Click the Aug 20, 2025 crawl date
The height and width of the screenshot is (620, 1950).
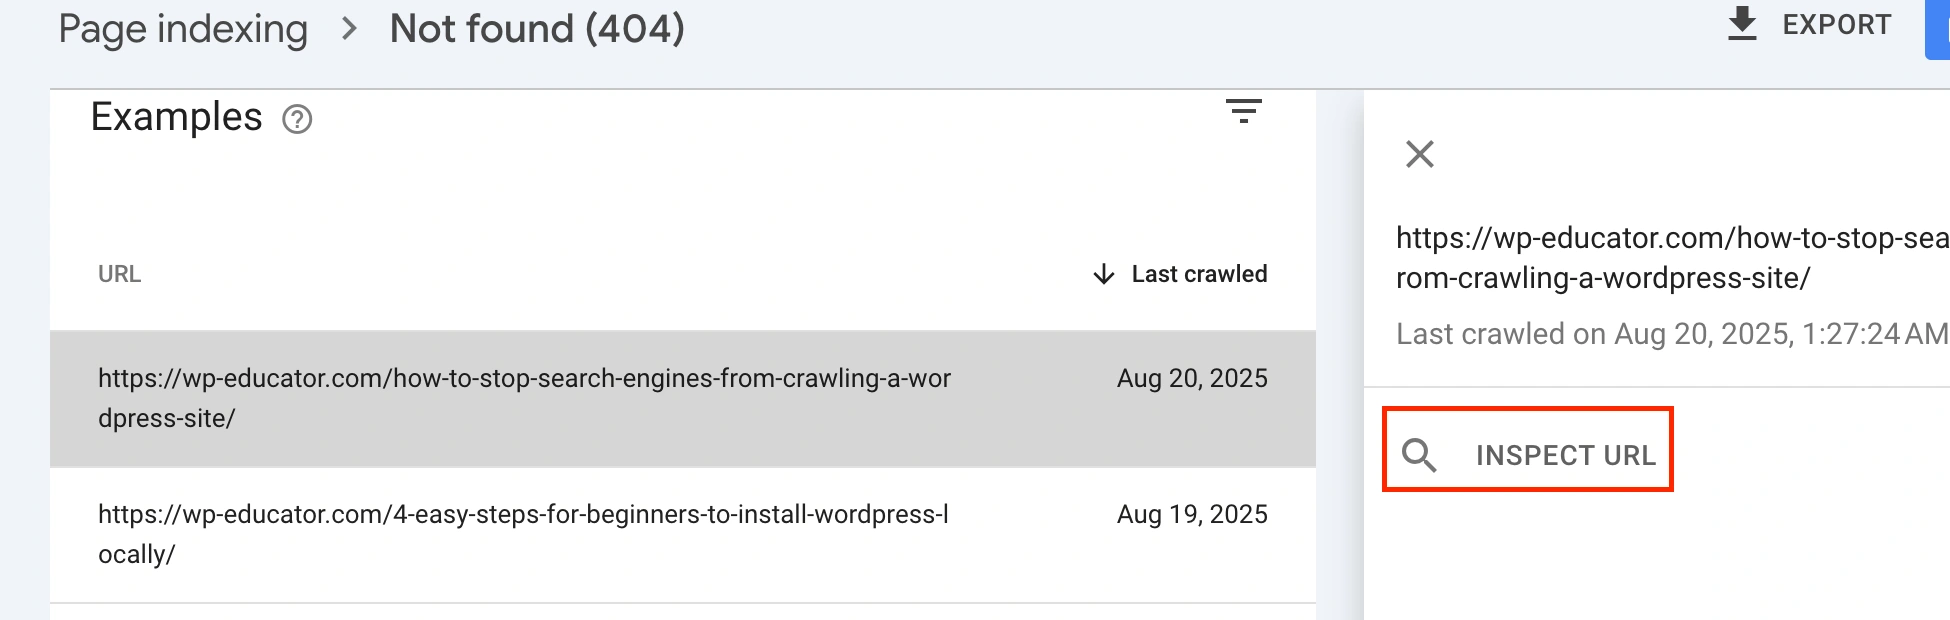click(1192, 379)
